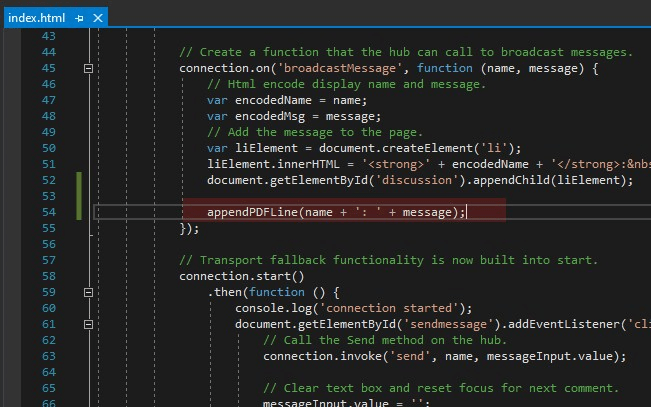Click line number 45 in the gutter
The width and height of the screenshot is (651, 407).
tap(49, 68)
